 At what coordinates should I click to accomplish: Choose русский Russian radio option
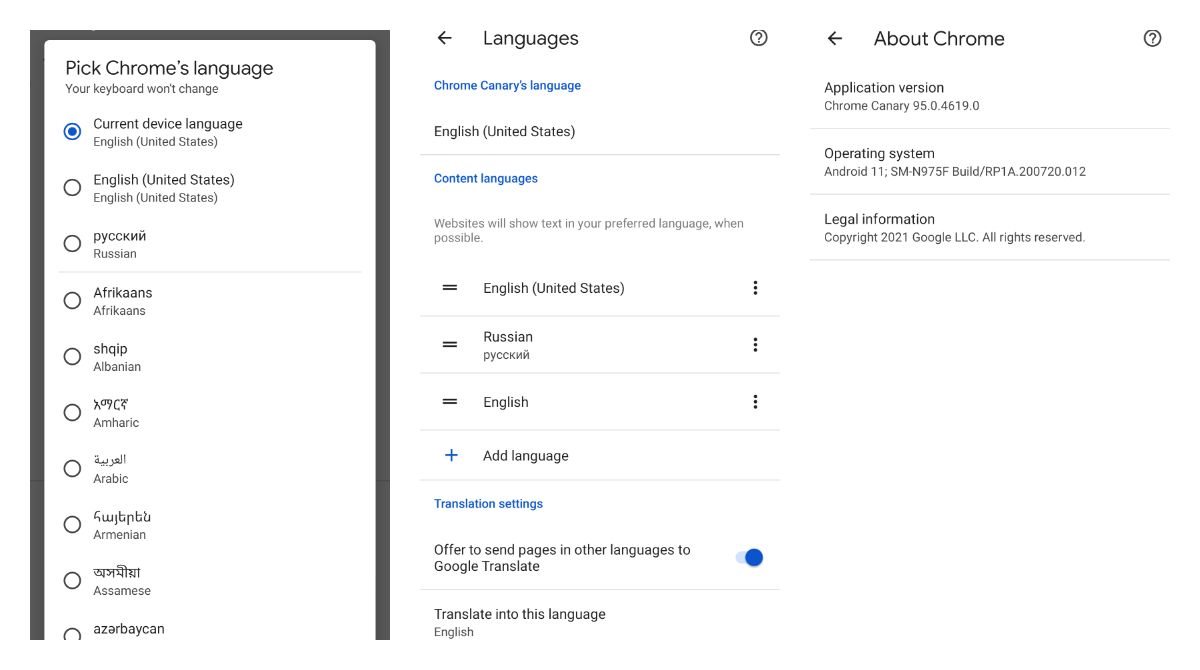pos(72,244)
